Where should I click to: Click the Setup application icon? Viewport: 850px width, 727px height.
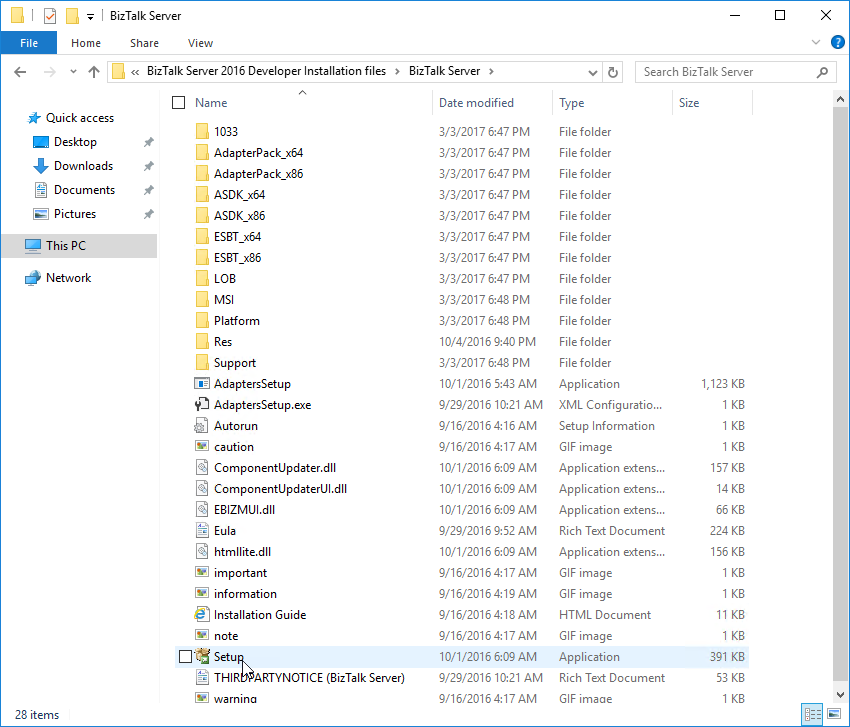(x=202, y=657)
